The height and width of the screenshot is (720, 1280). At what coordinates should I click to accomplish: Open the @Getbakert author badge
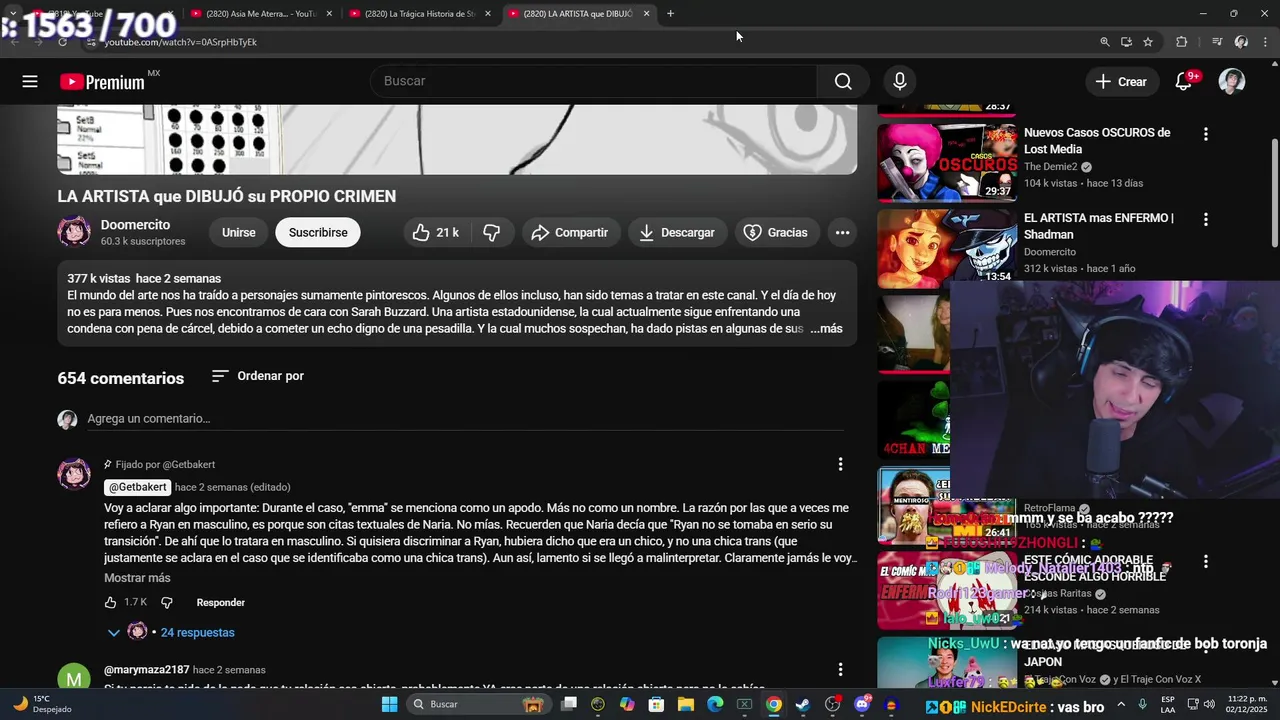(x=138, y=487)
